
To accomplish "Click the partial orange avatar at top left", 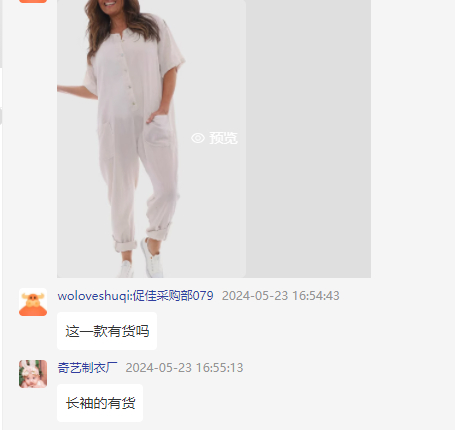I will [33, 1].
